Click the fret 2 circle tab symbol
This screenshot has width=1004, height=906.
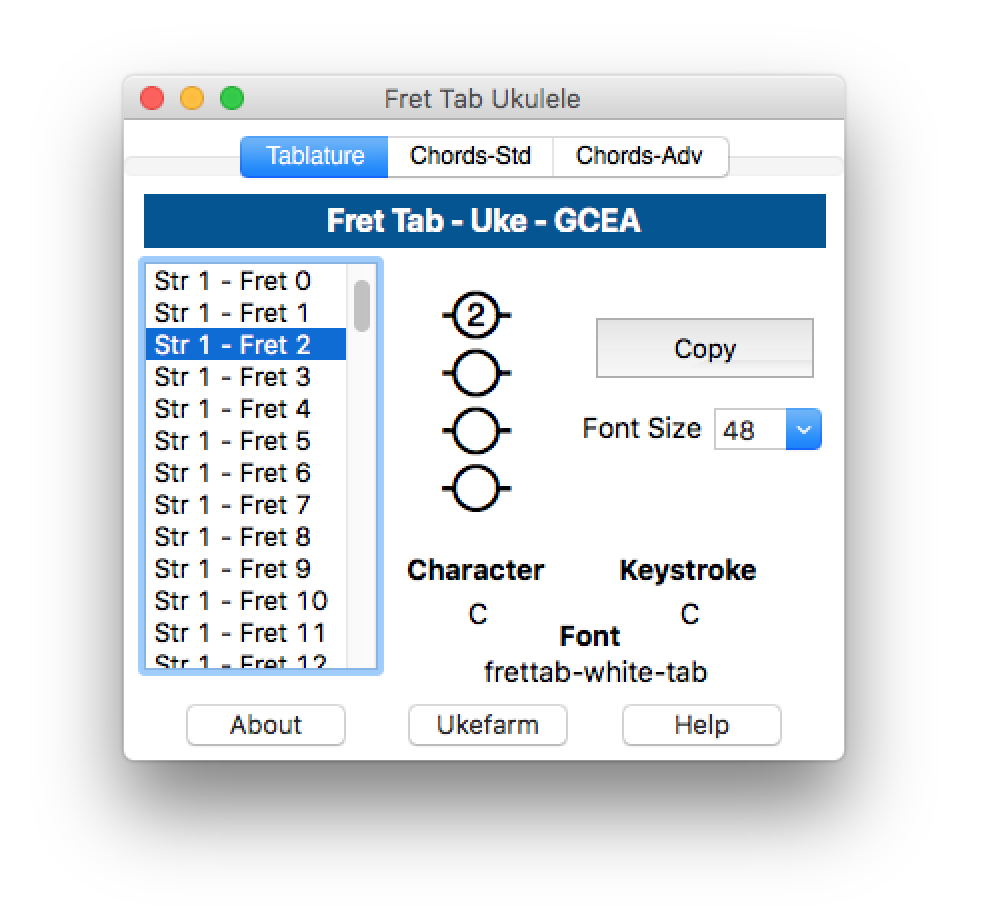[x=476, y=316]
